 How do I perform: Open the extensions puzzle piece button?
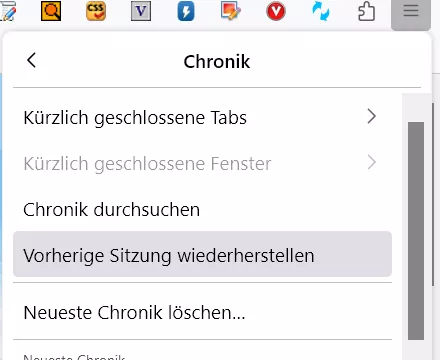coord(366,11)
